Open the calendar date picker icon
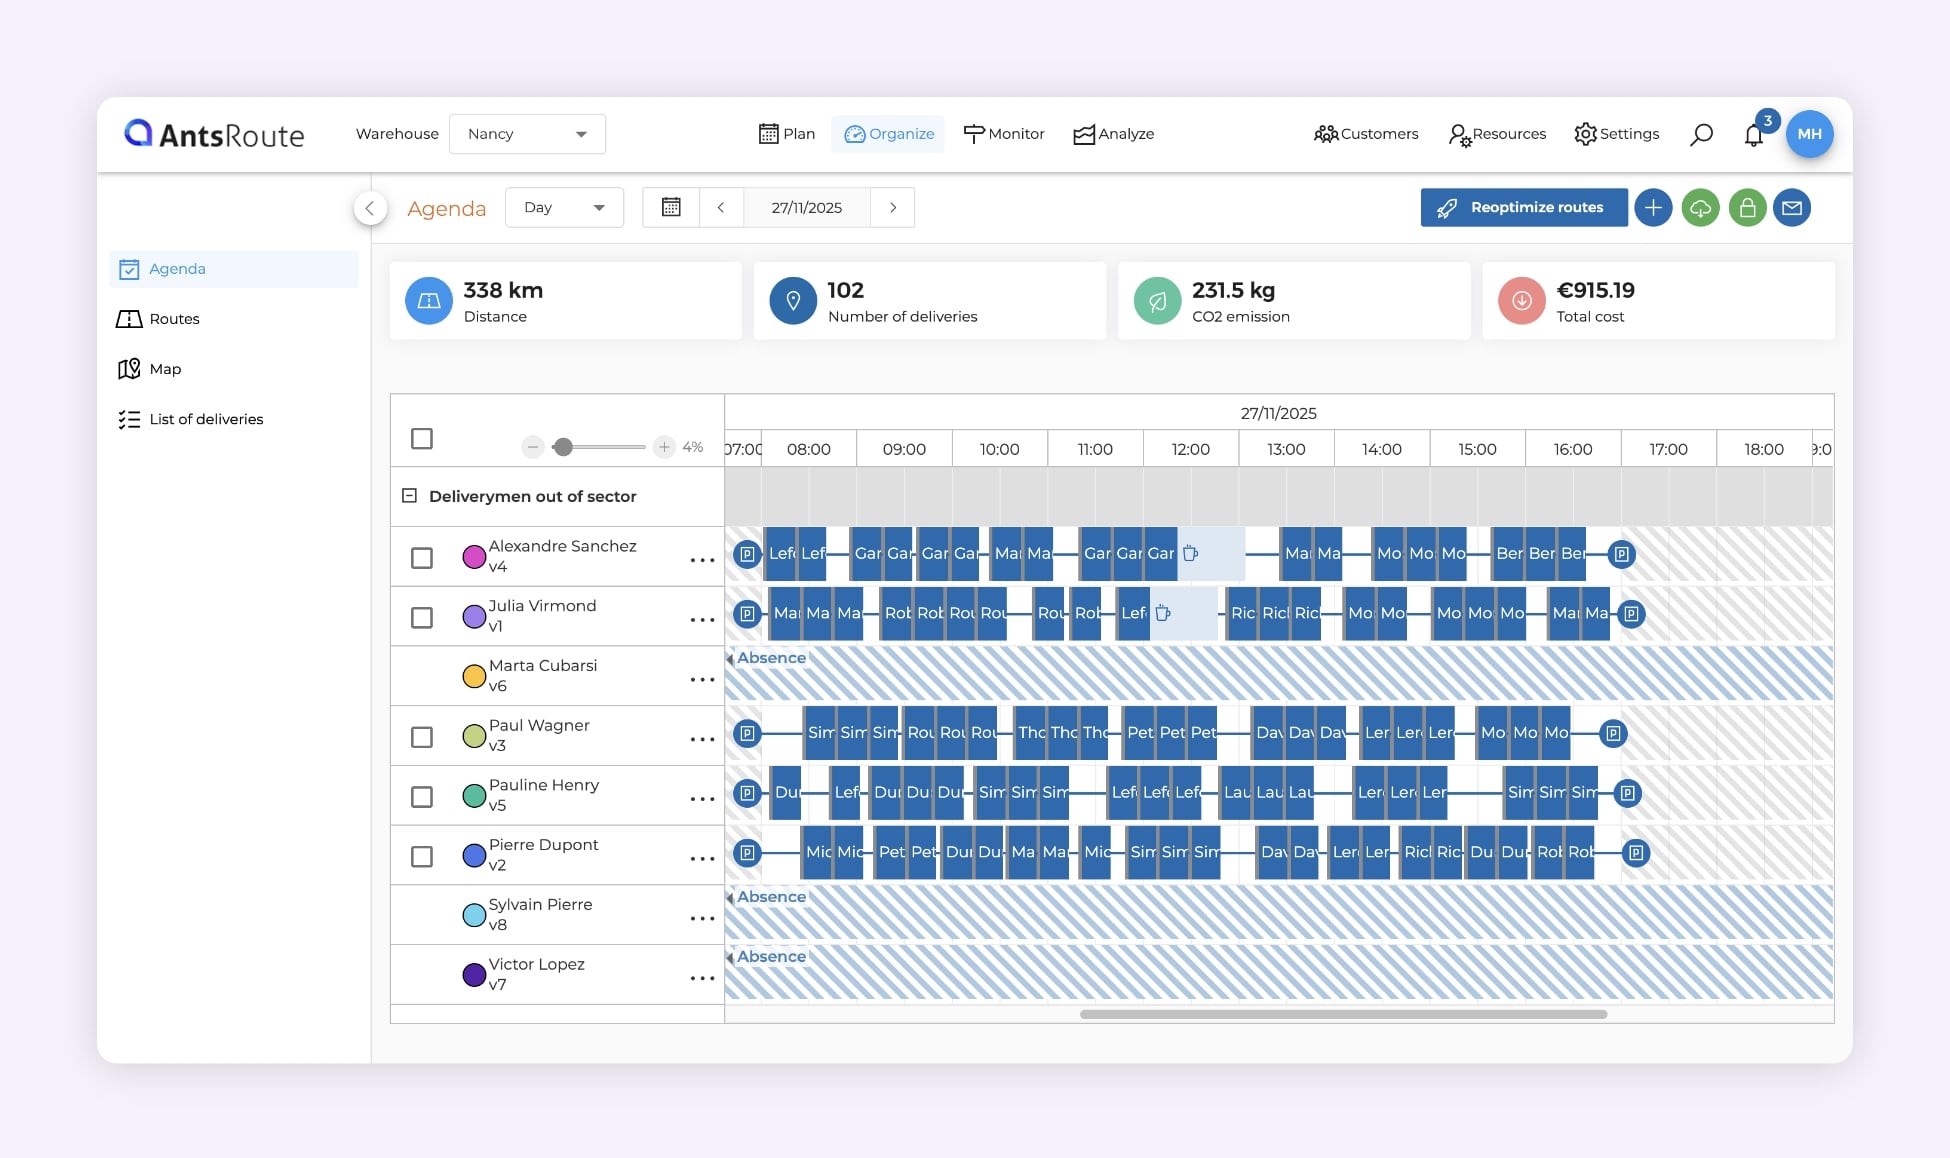 (x=671, y=207)
